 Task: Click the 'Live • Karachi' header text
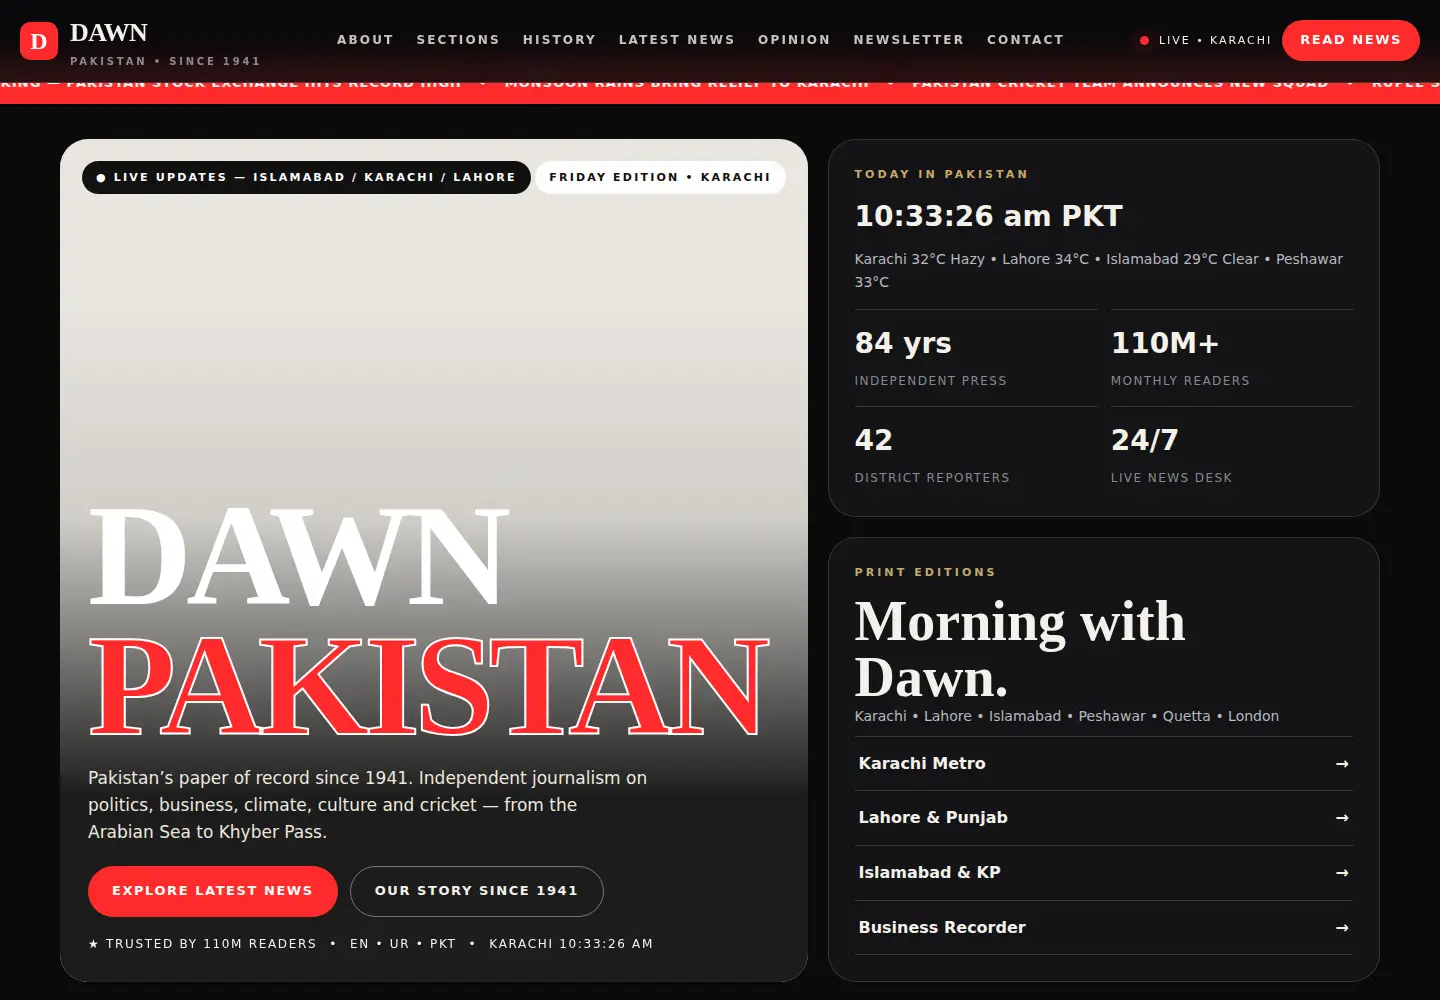pyautogui.click(x=1214, y=41)
